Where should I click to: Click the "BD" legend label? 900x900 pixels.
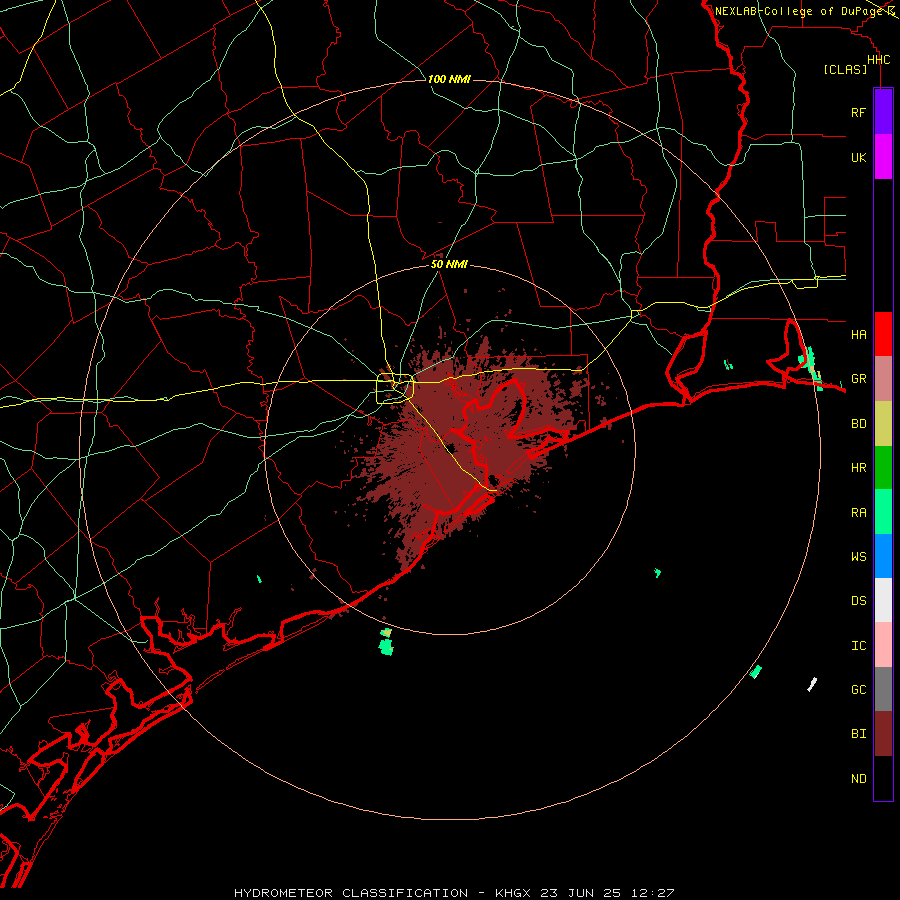[858, 424]
